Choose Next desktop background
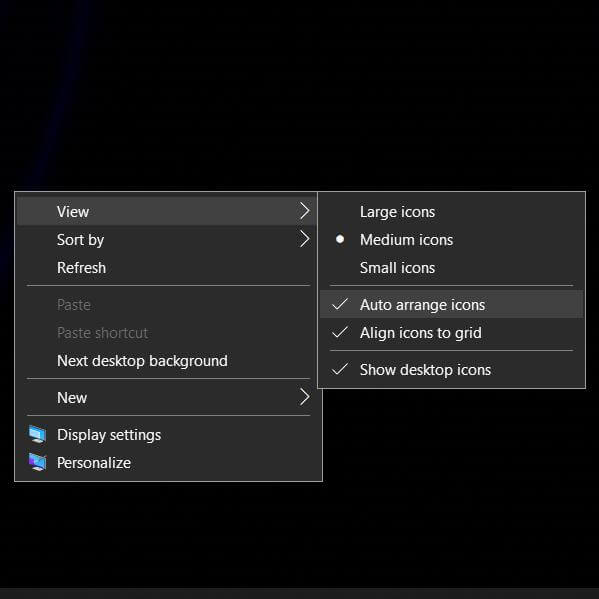Viewport: 599px width, 599px height. 167,361
